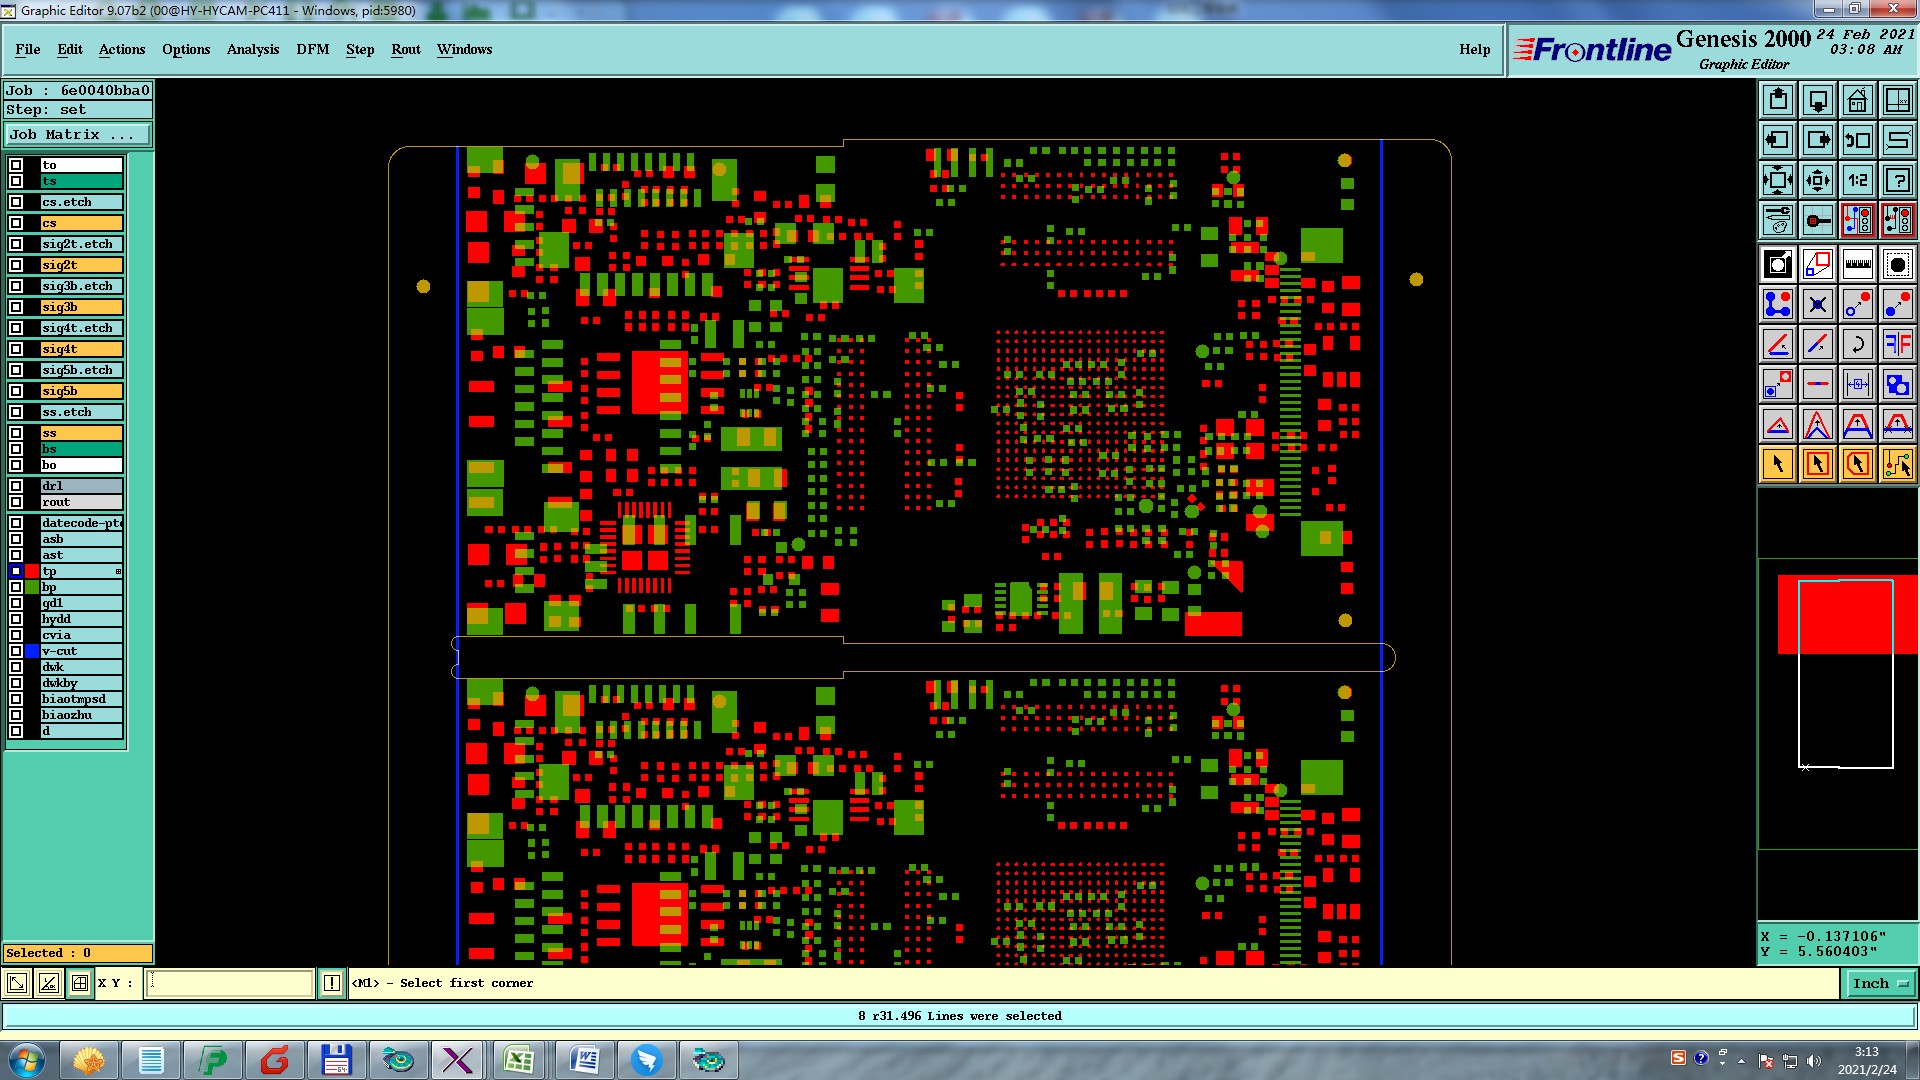The height and width of the screenshot is (1080, 1920).
Task: Toggle the display box for layer tp
Action: (16, 571)
